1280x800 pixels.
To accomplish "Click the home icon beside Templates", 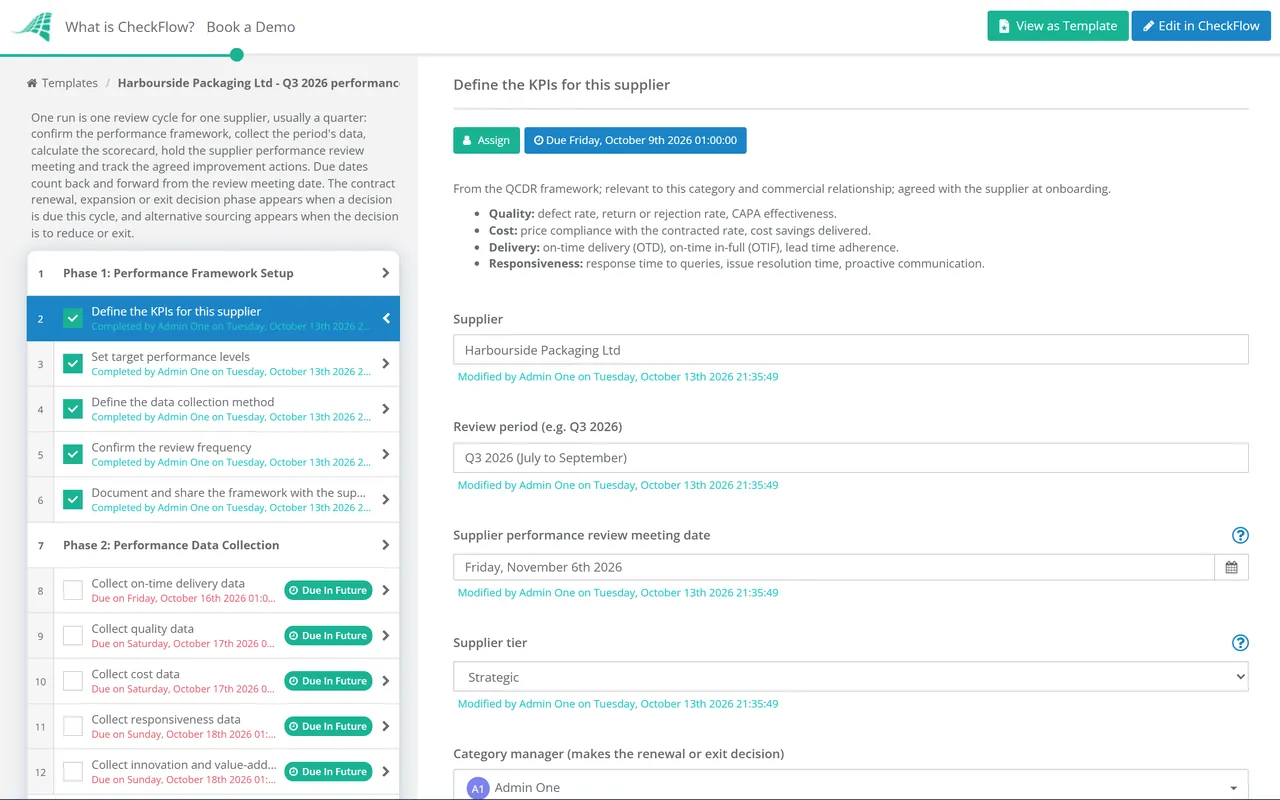I will (32, 83).
